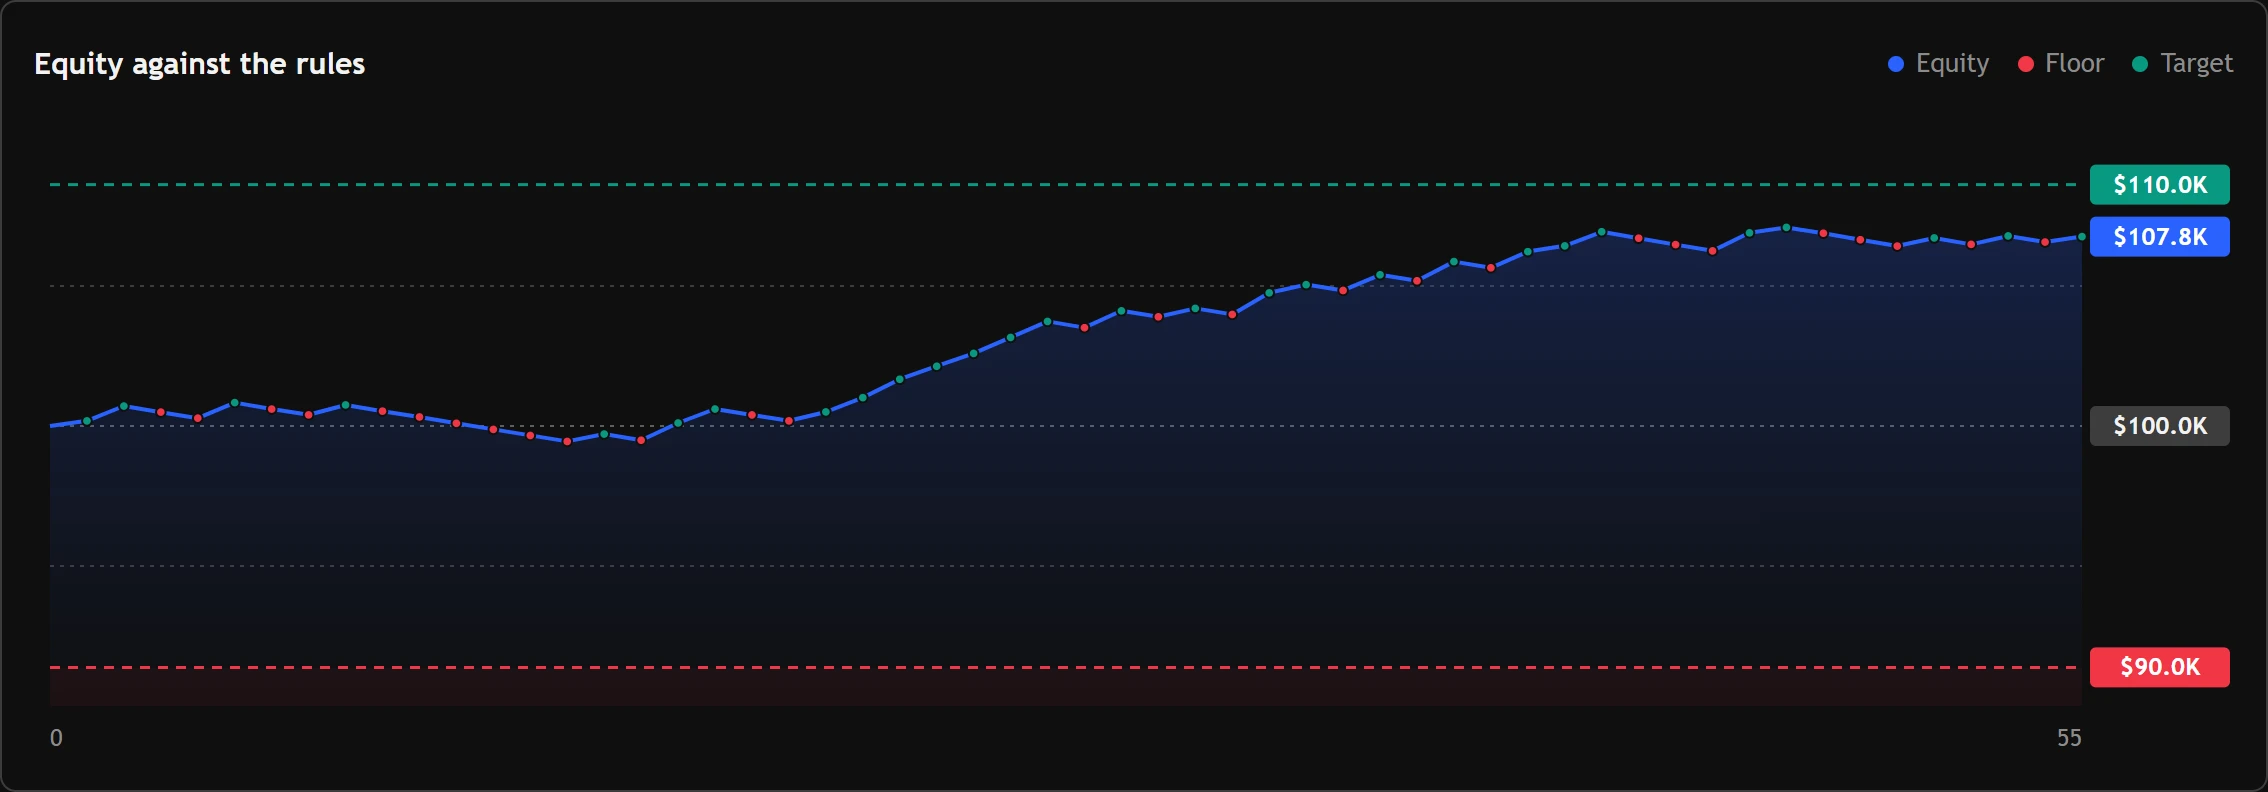This screenshot has height=792, width=2268.
Task: Click the second data point after chart start
Action: point(124,406)
